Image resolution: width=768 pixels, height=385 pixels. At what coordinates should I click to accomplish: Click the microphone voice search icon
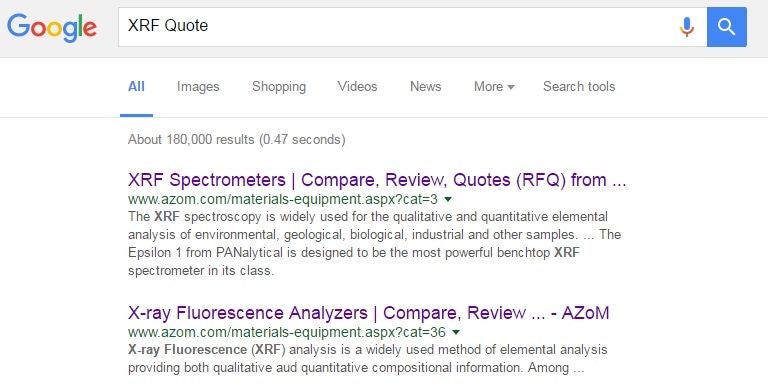(x=687, y=27)
